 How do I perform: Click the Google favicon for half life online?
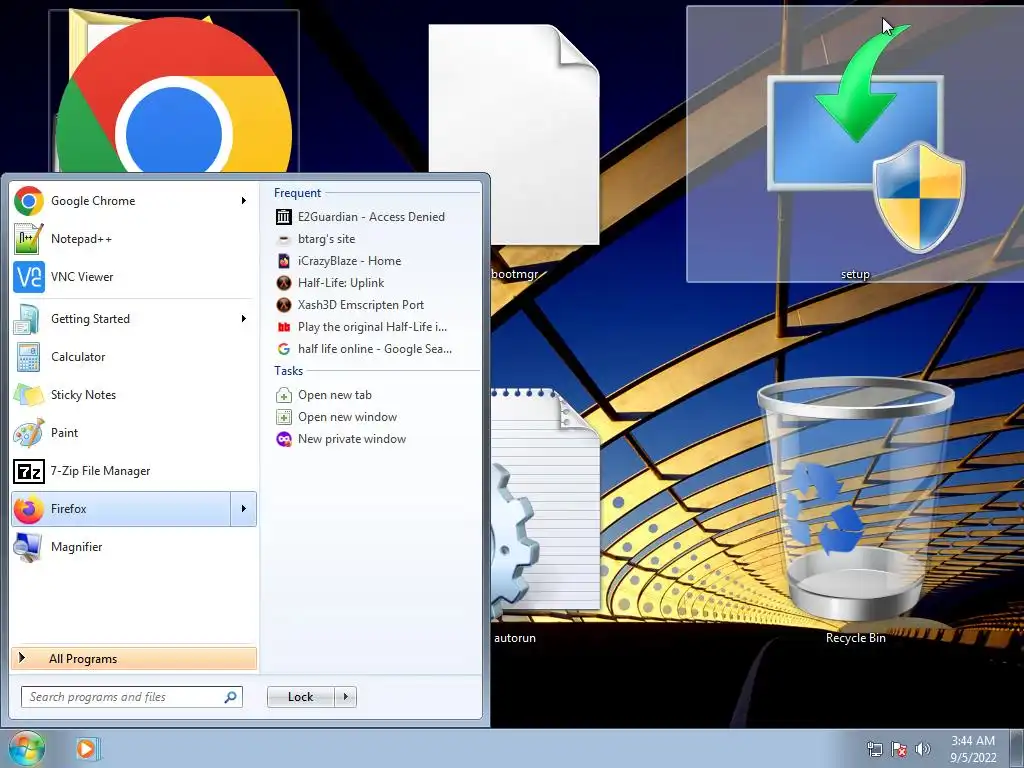[x=283, y=349]
